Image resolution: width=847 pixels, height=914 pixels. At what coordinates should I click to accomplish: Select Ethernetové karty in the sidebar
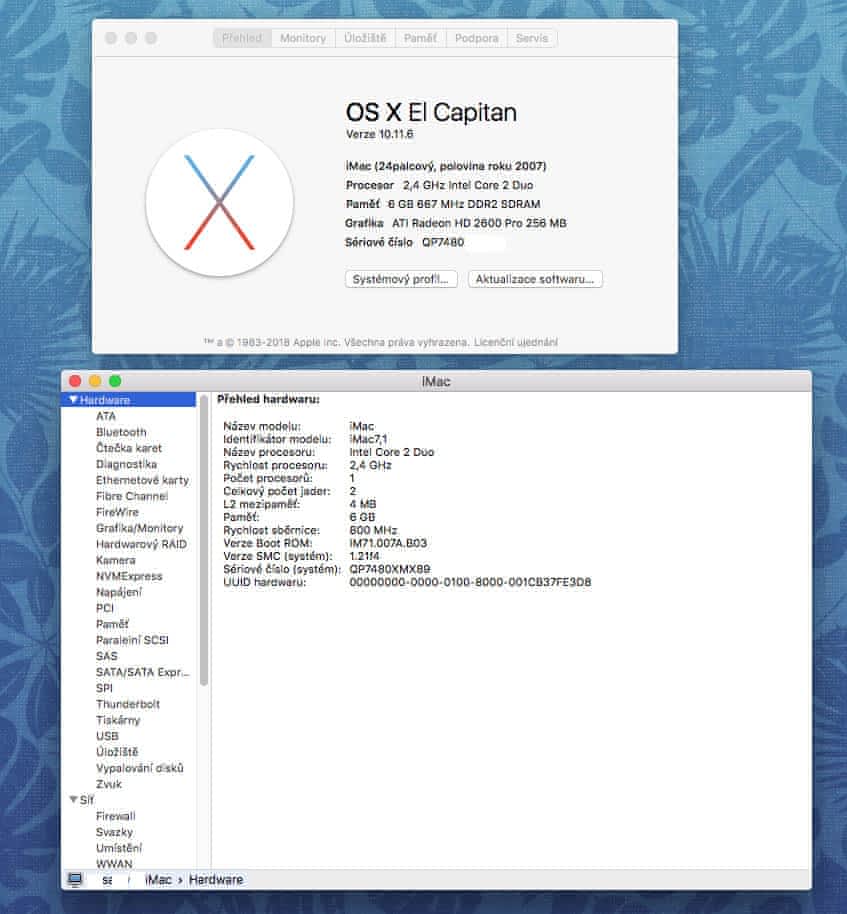pos(142,480)
